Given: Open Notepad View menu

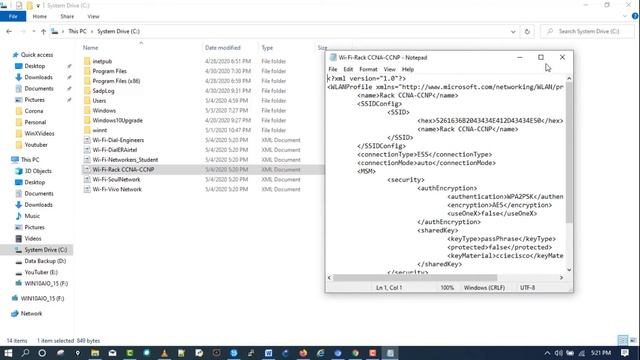Looking at the screenshot, I should [x=389, y=69].
